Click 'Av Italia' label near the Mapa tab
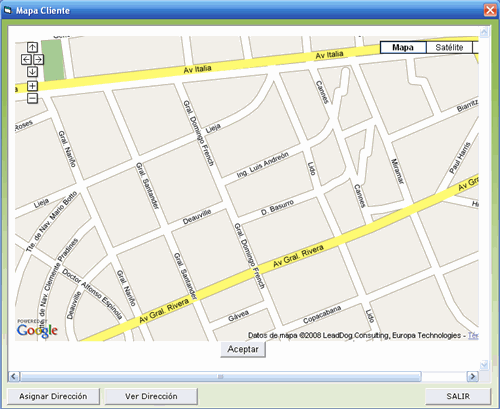Image resolution: width=500 pixels, height=409 pixels. [329, 55]
